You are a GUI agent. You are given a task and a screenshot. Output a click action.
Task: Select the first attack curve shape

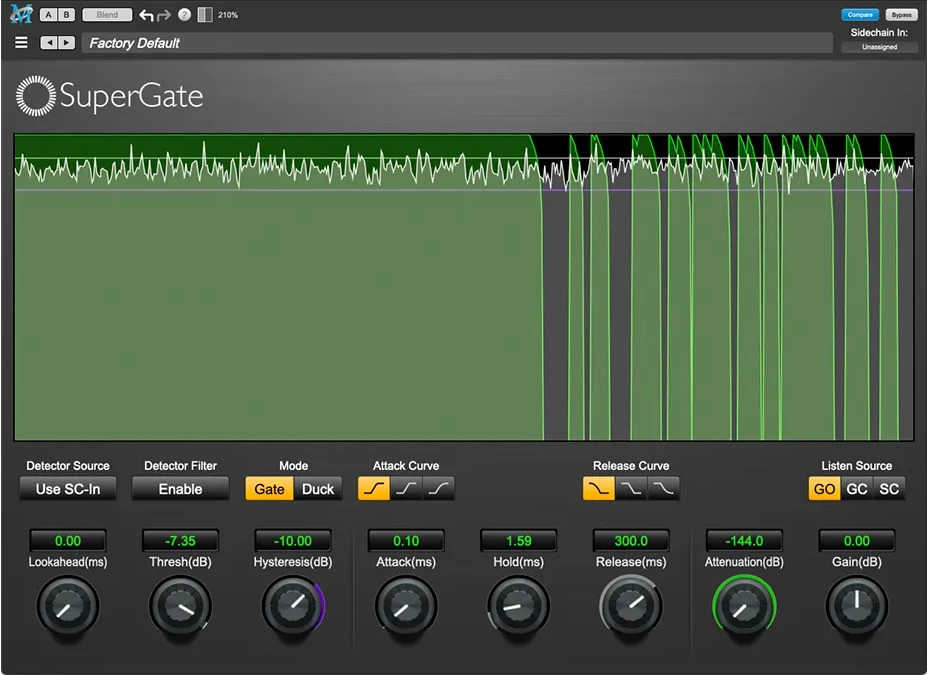click(x=374, y=489)
